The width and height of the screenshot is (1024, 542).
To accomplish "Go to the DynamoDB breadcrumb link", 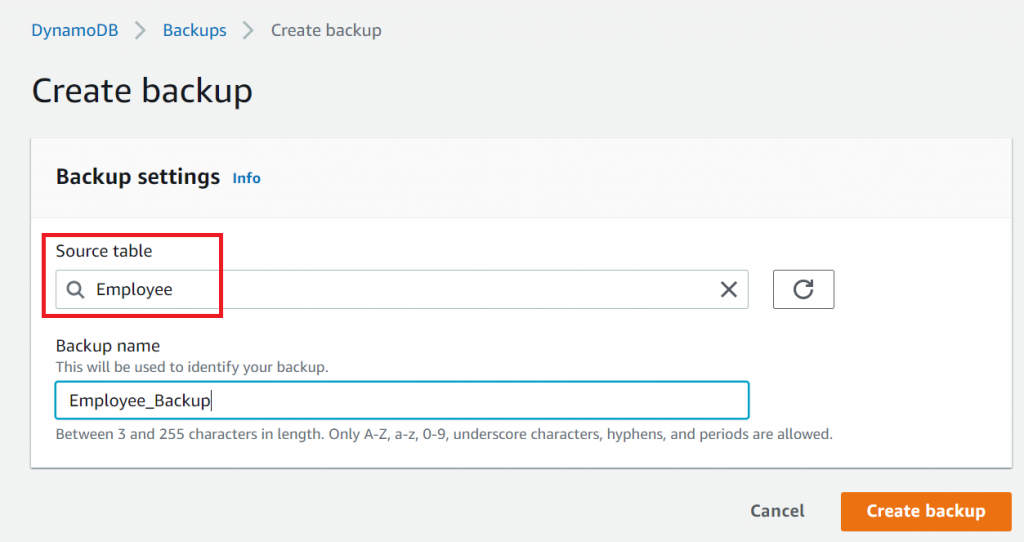I will point(75,30).
